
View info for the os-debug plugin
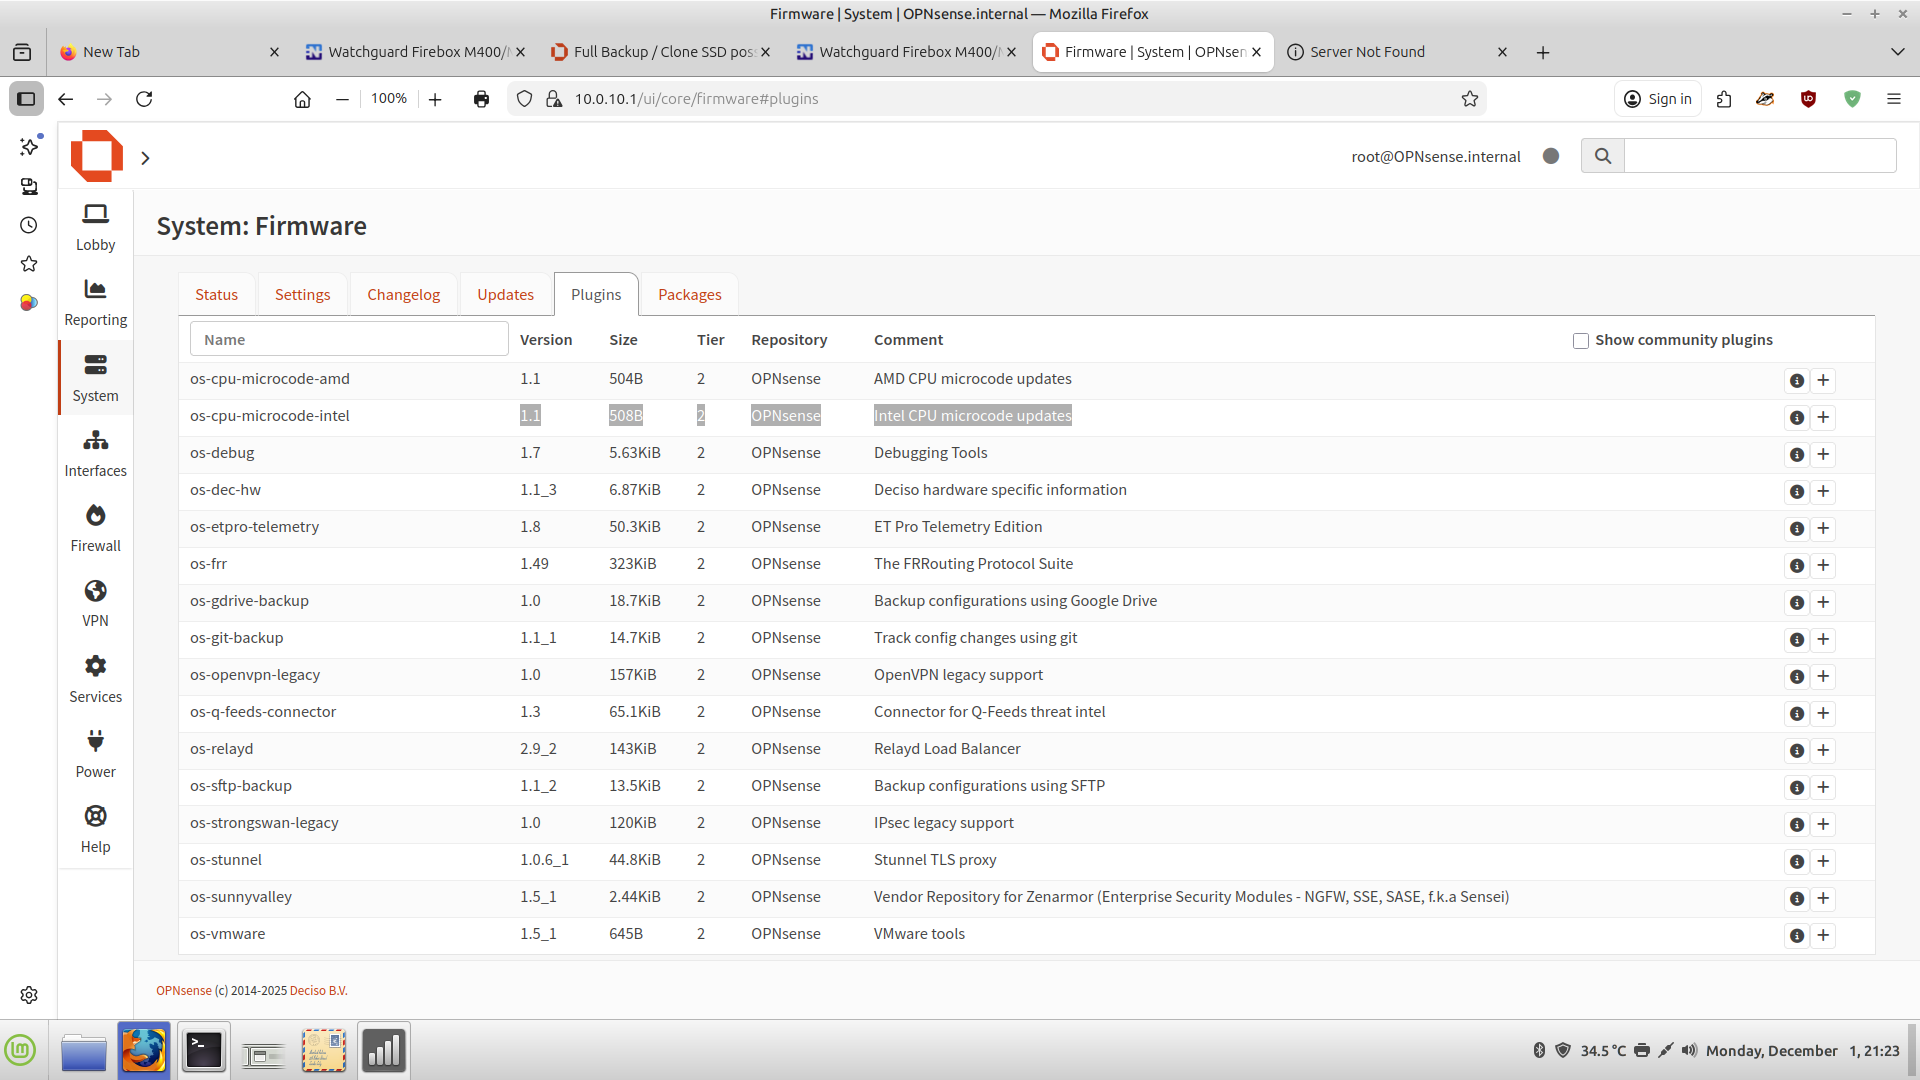coord(1797,454)
